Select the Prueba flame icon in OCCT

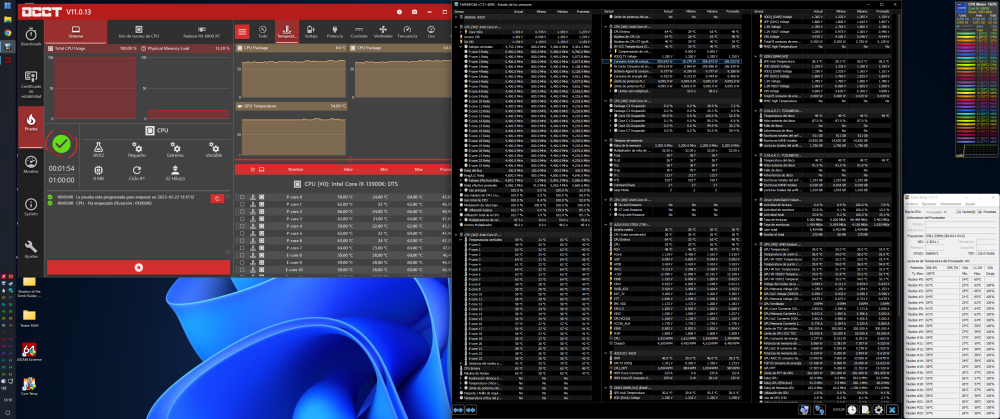coord(31,121)
